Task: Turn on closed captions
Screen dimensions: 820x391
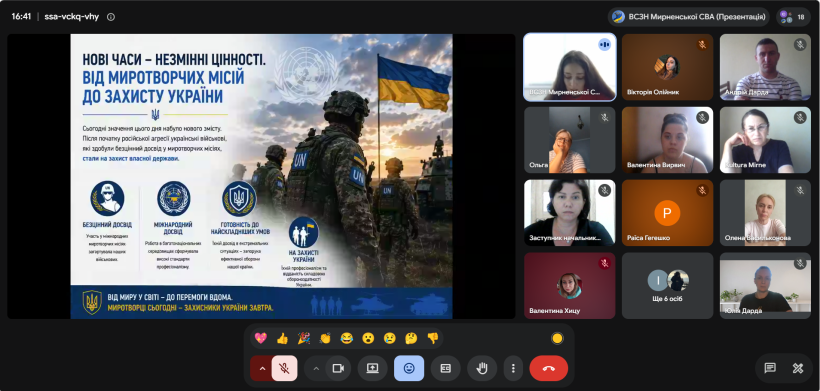Action: point(446,369)
